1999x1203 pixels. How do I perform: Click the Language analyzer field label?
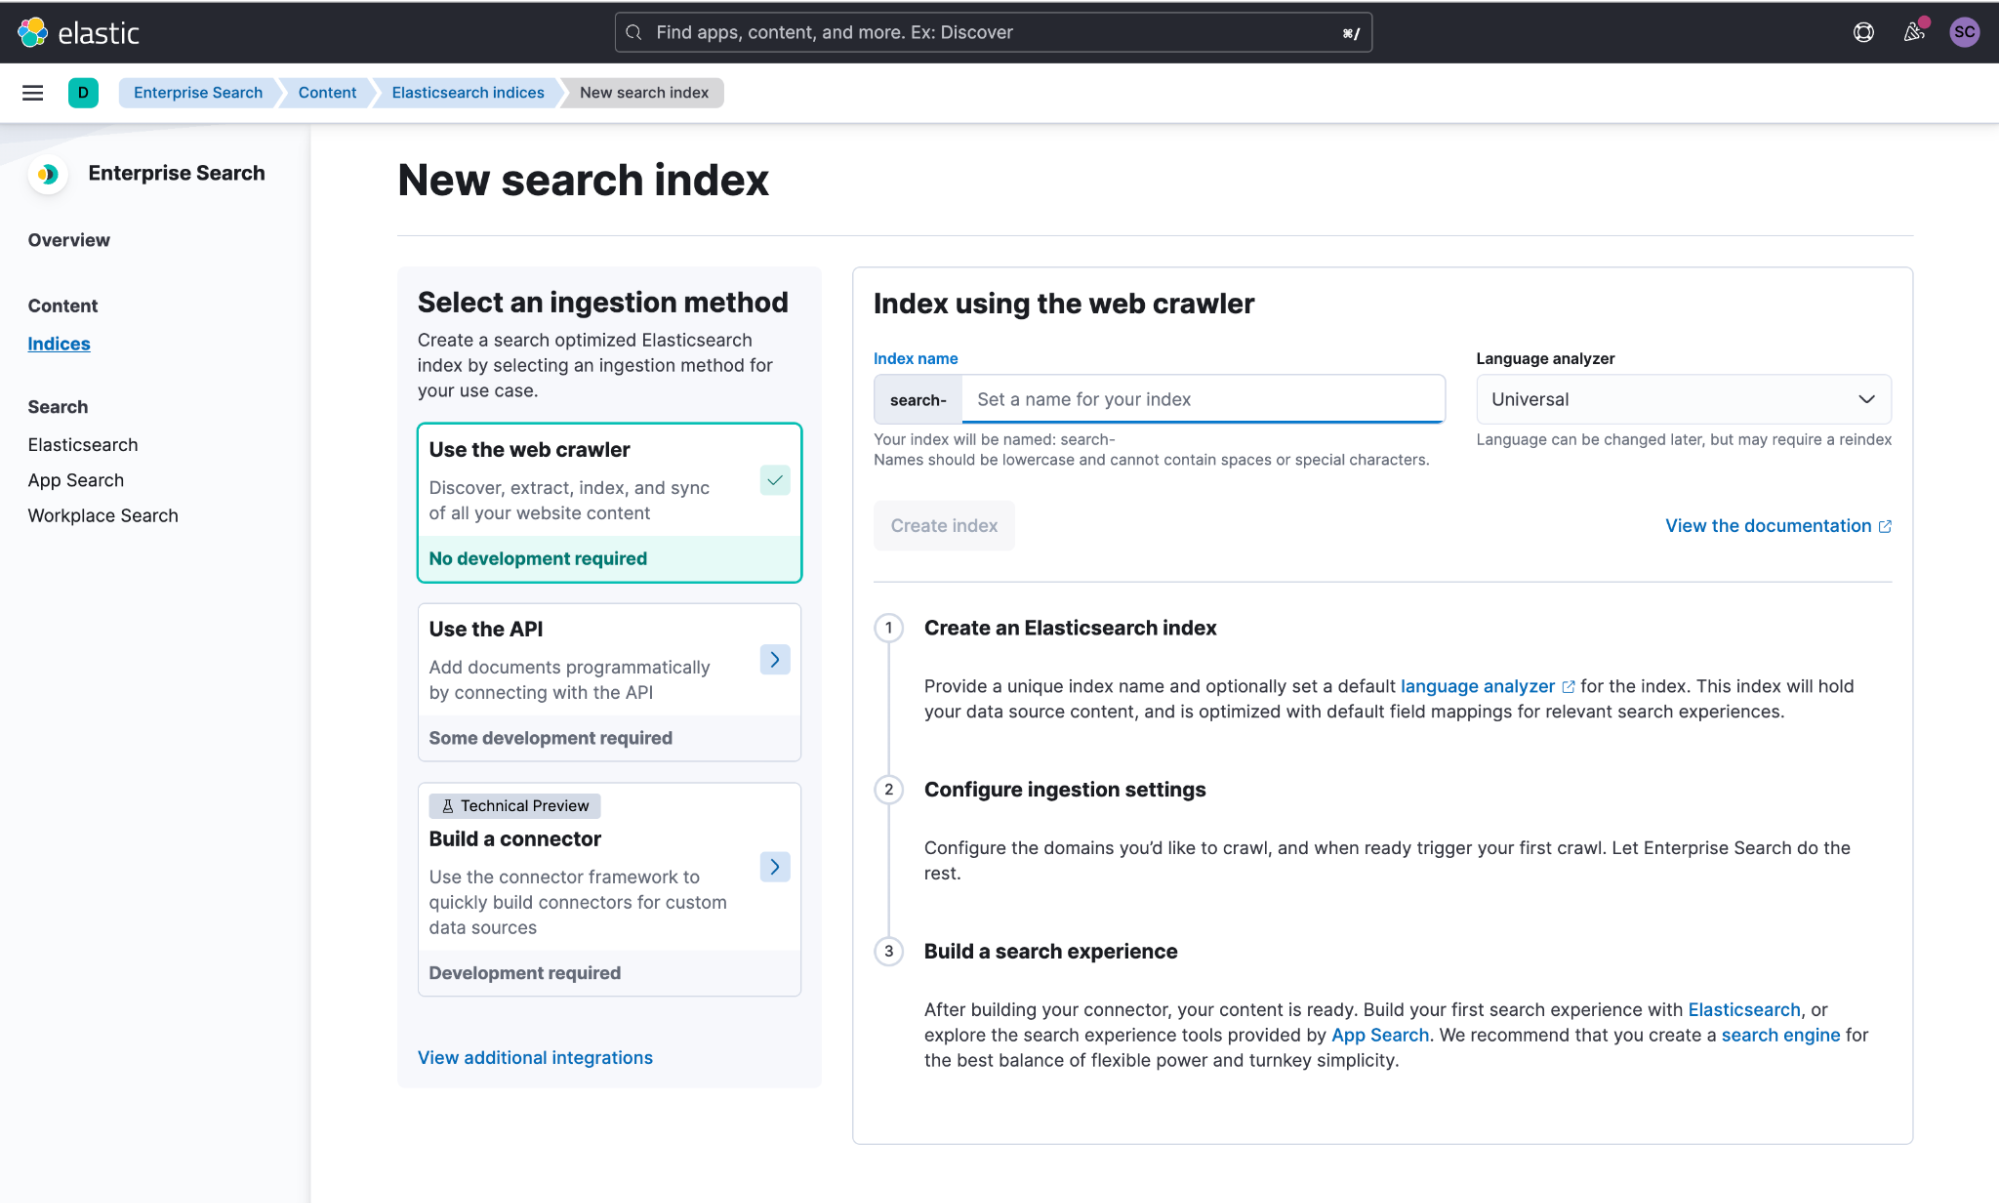click(1545, 358)
